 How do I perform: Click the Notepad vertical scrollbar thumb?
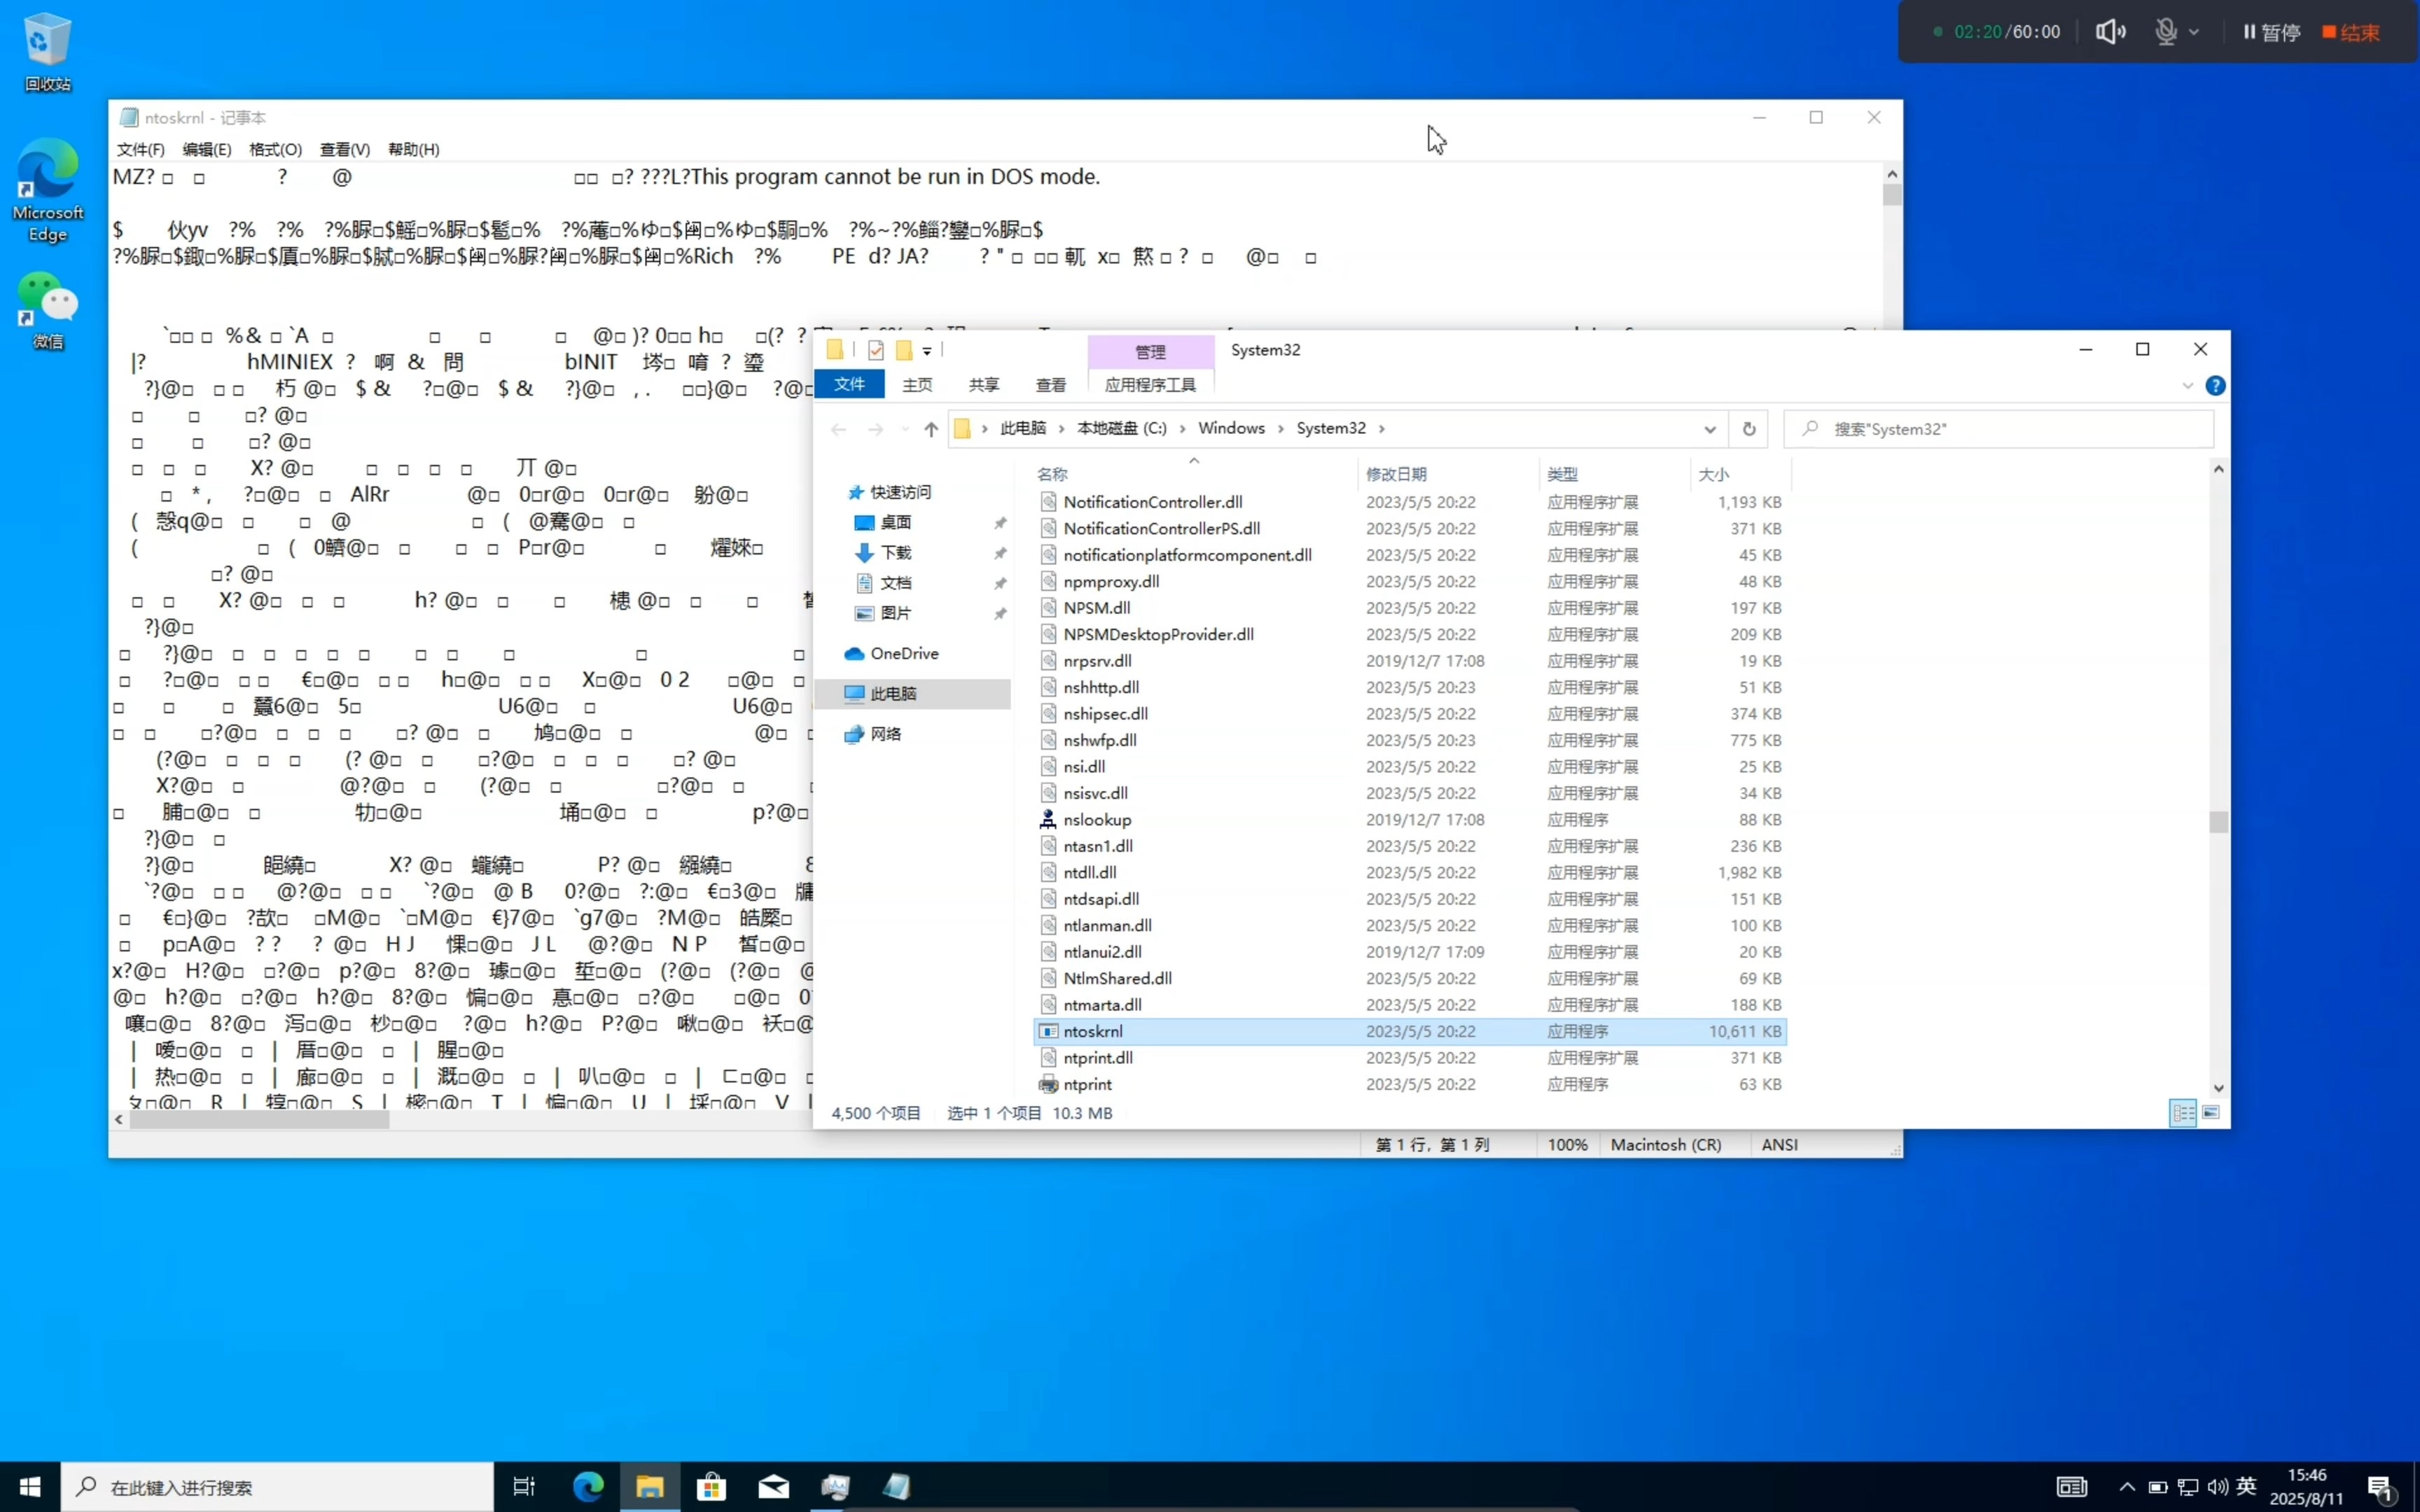coord(1891,195)
